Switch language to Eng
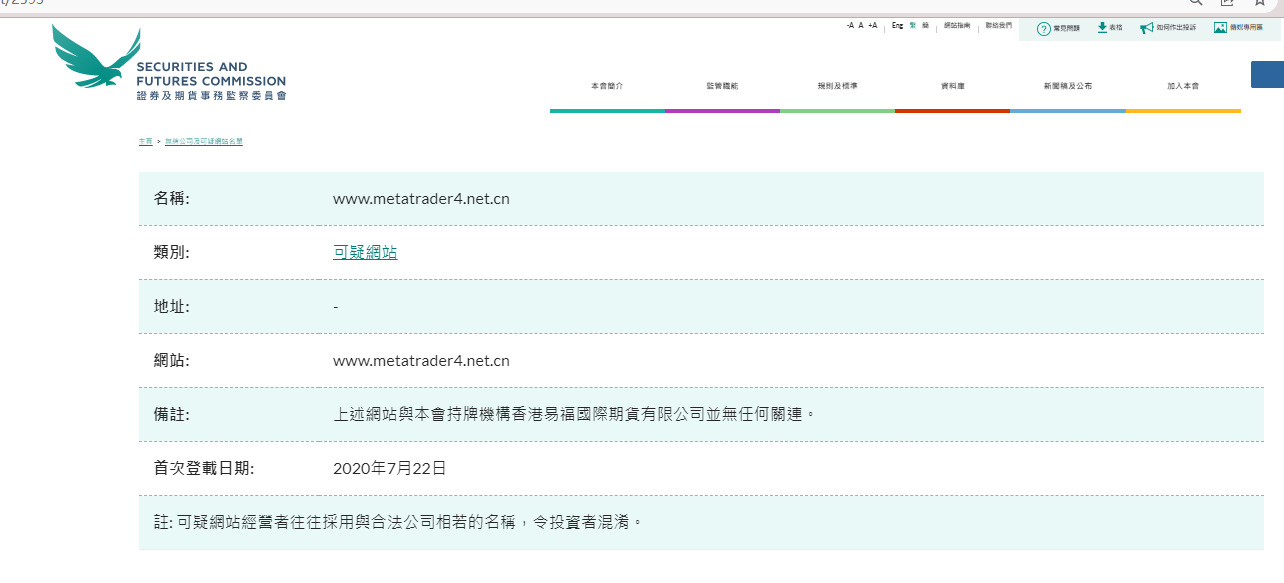This screenshot has height=583, width=1284. pos(897,25)
